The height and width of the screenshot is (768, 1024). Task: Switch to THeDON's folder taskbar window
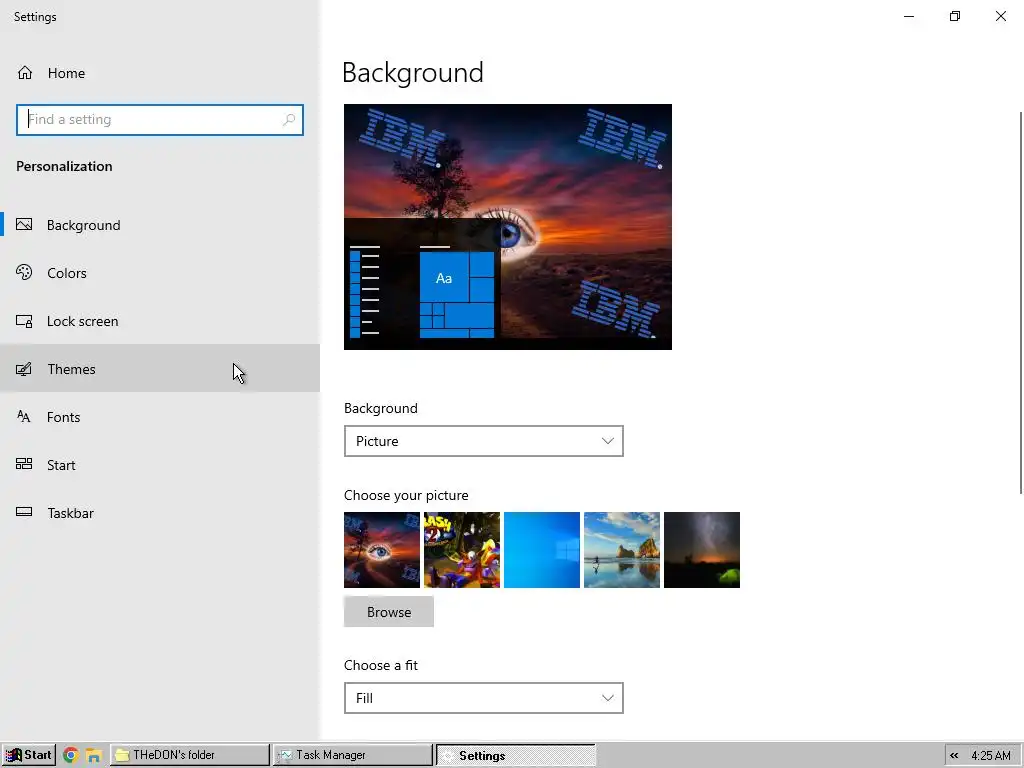tap(189, 755)
